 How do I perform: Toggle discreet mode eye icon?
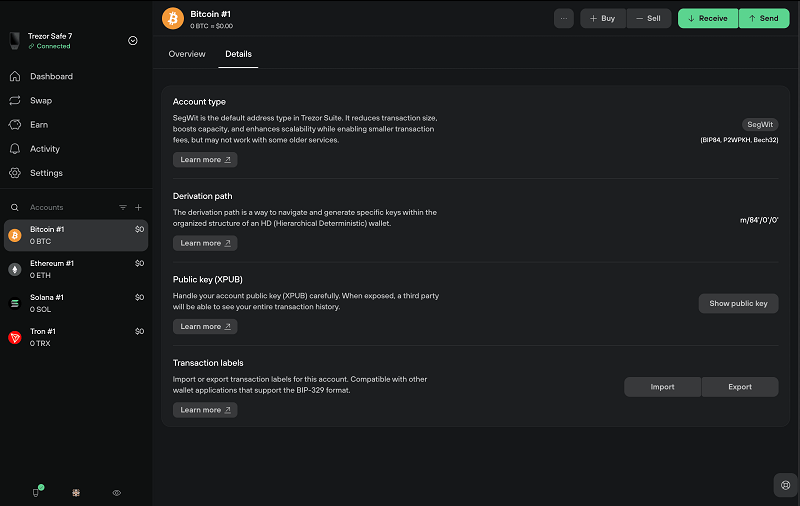[116, 493]
